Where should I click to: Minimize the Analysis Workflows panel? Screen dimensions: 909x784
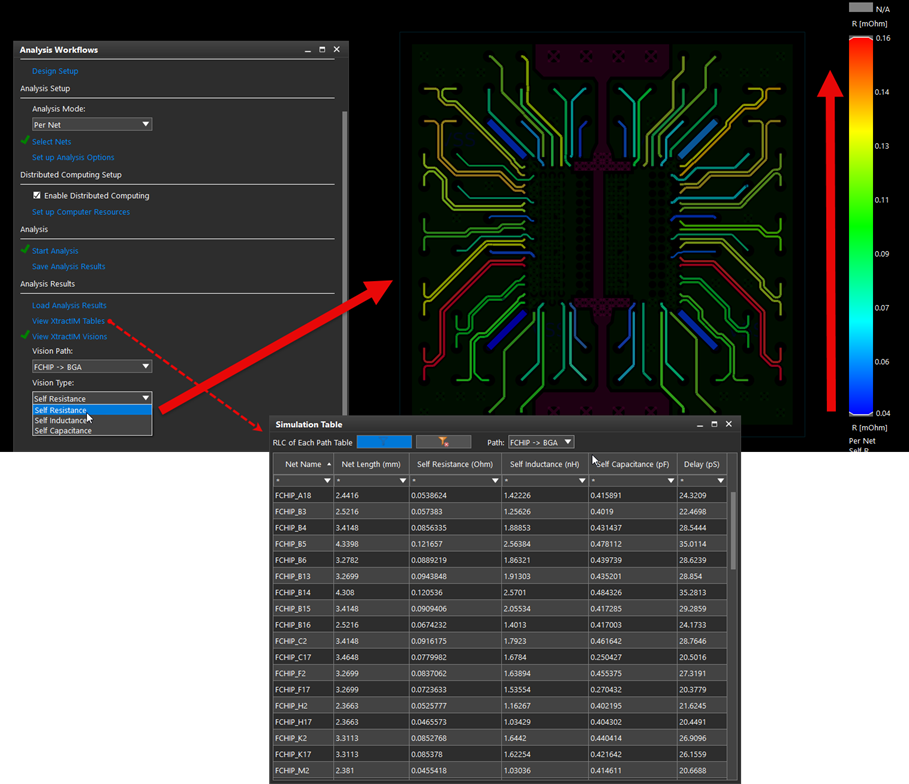tap(308, 49)
